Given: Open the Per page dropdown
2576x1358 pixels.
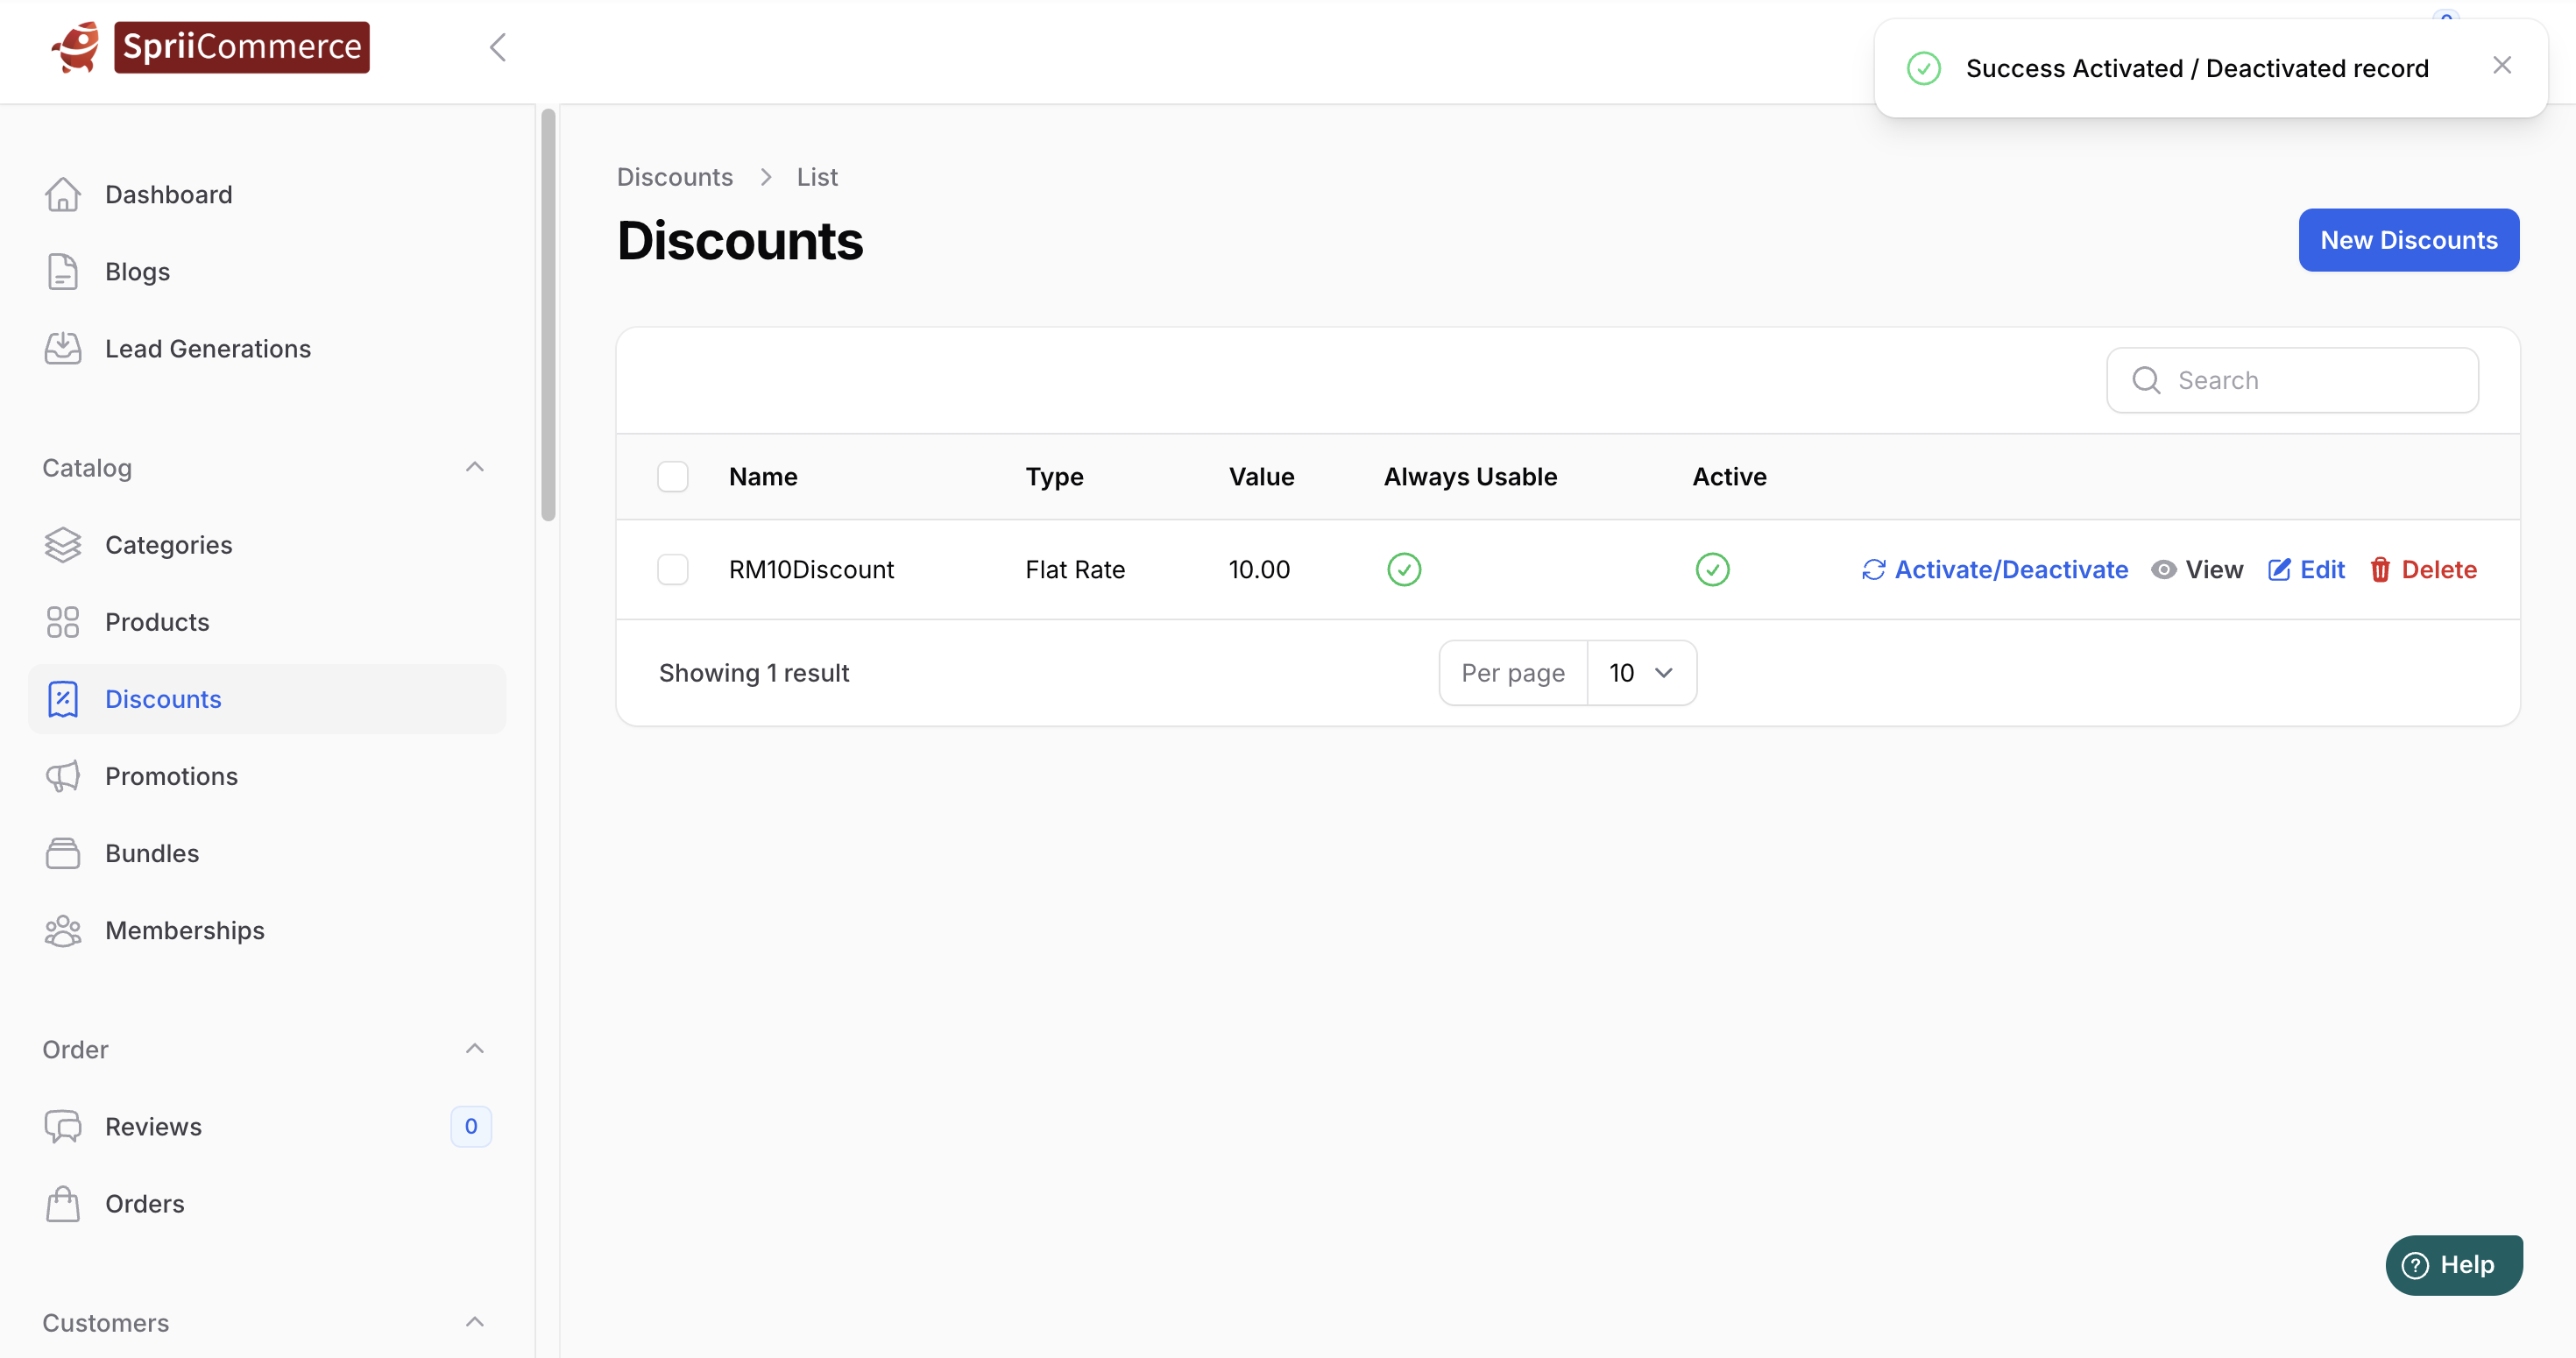Looking at the screenshot, I should (1640, 673).
